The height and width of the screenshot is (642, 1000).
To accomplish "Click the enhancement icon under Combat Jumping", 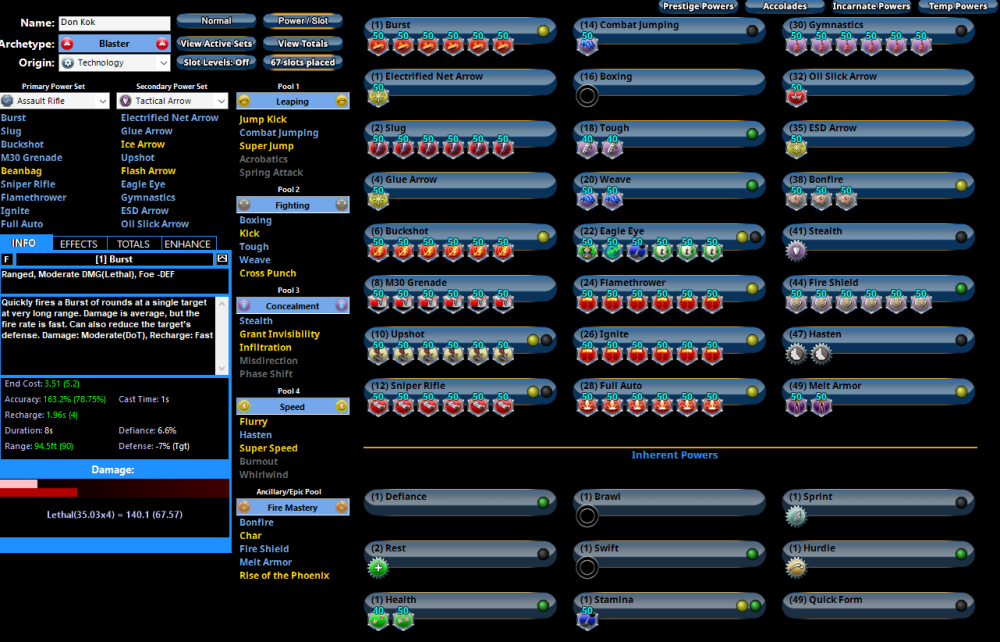I will [x=588, y=43].
